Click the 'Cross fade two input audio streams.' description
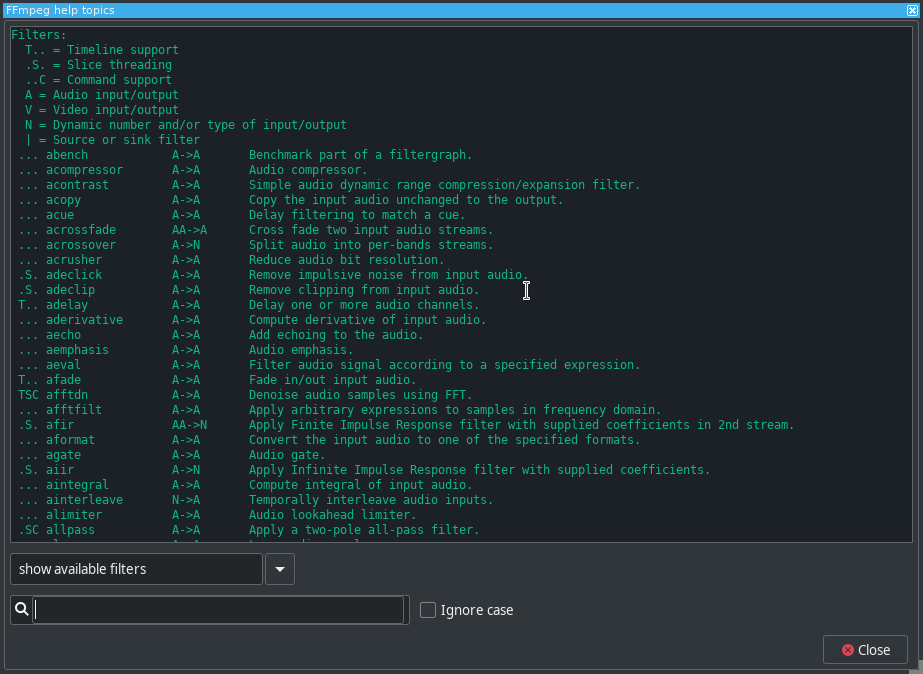Image resolution: width=923 pixels, height=674 pixels. click(371, 230)
